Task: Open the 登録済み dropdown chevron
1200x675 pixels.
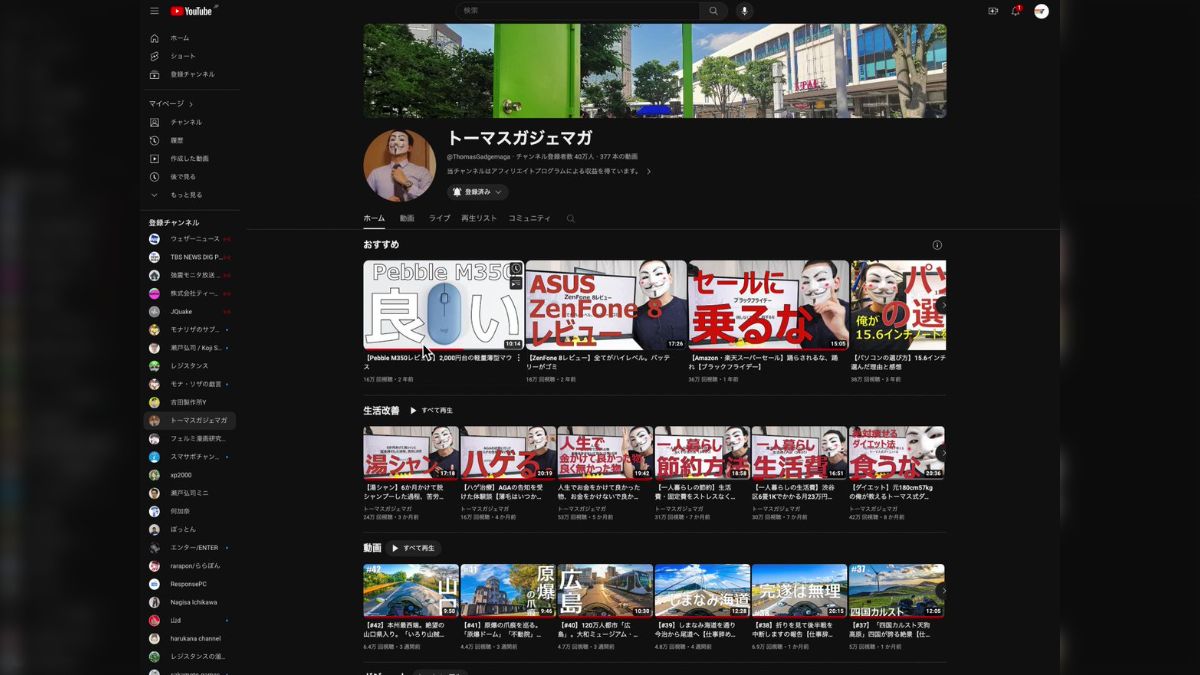Action: pyautogui.click(x=498, y=192)
